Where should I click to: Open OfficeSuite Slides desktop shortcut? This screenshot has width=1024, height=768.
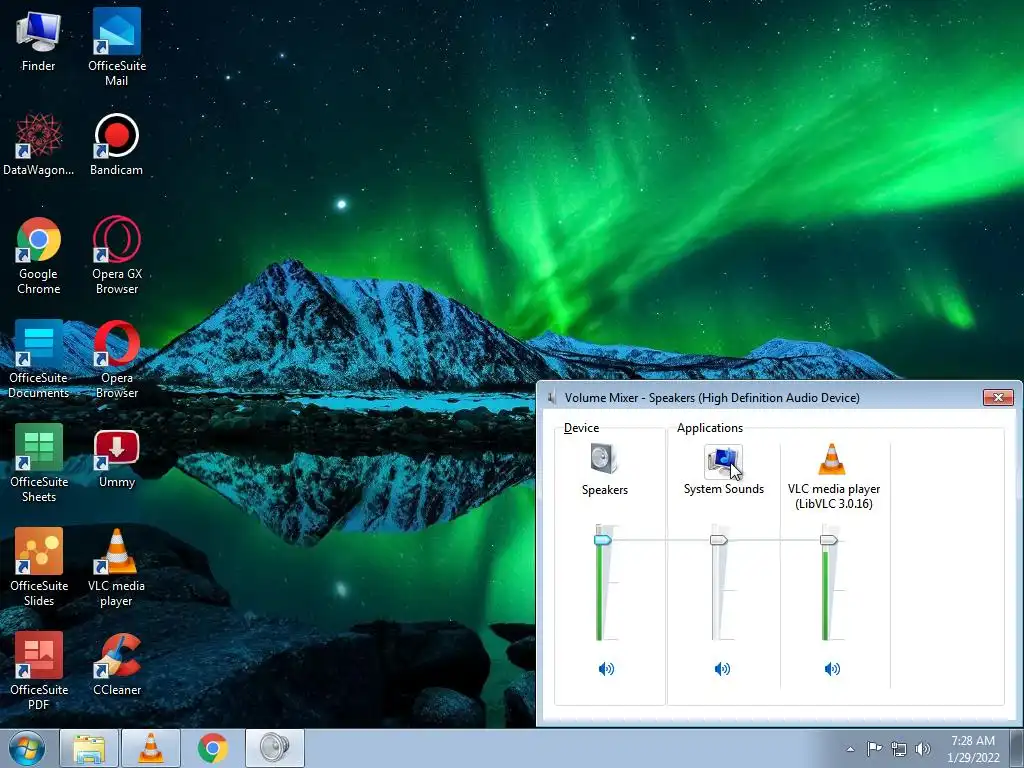point(39,567)
